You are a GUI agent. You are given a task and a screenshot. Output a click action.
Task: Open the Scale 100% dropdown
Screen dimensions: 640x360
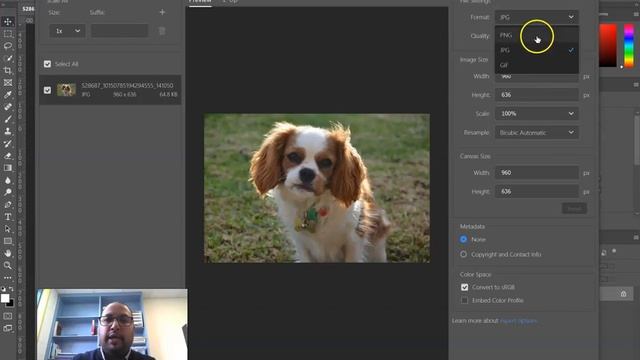(x=537, y=113)
